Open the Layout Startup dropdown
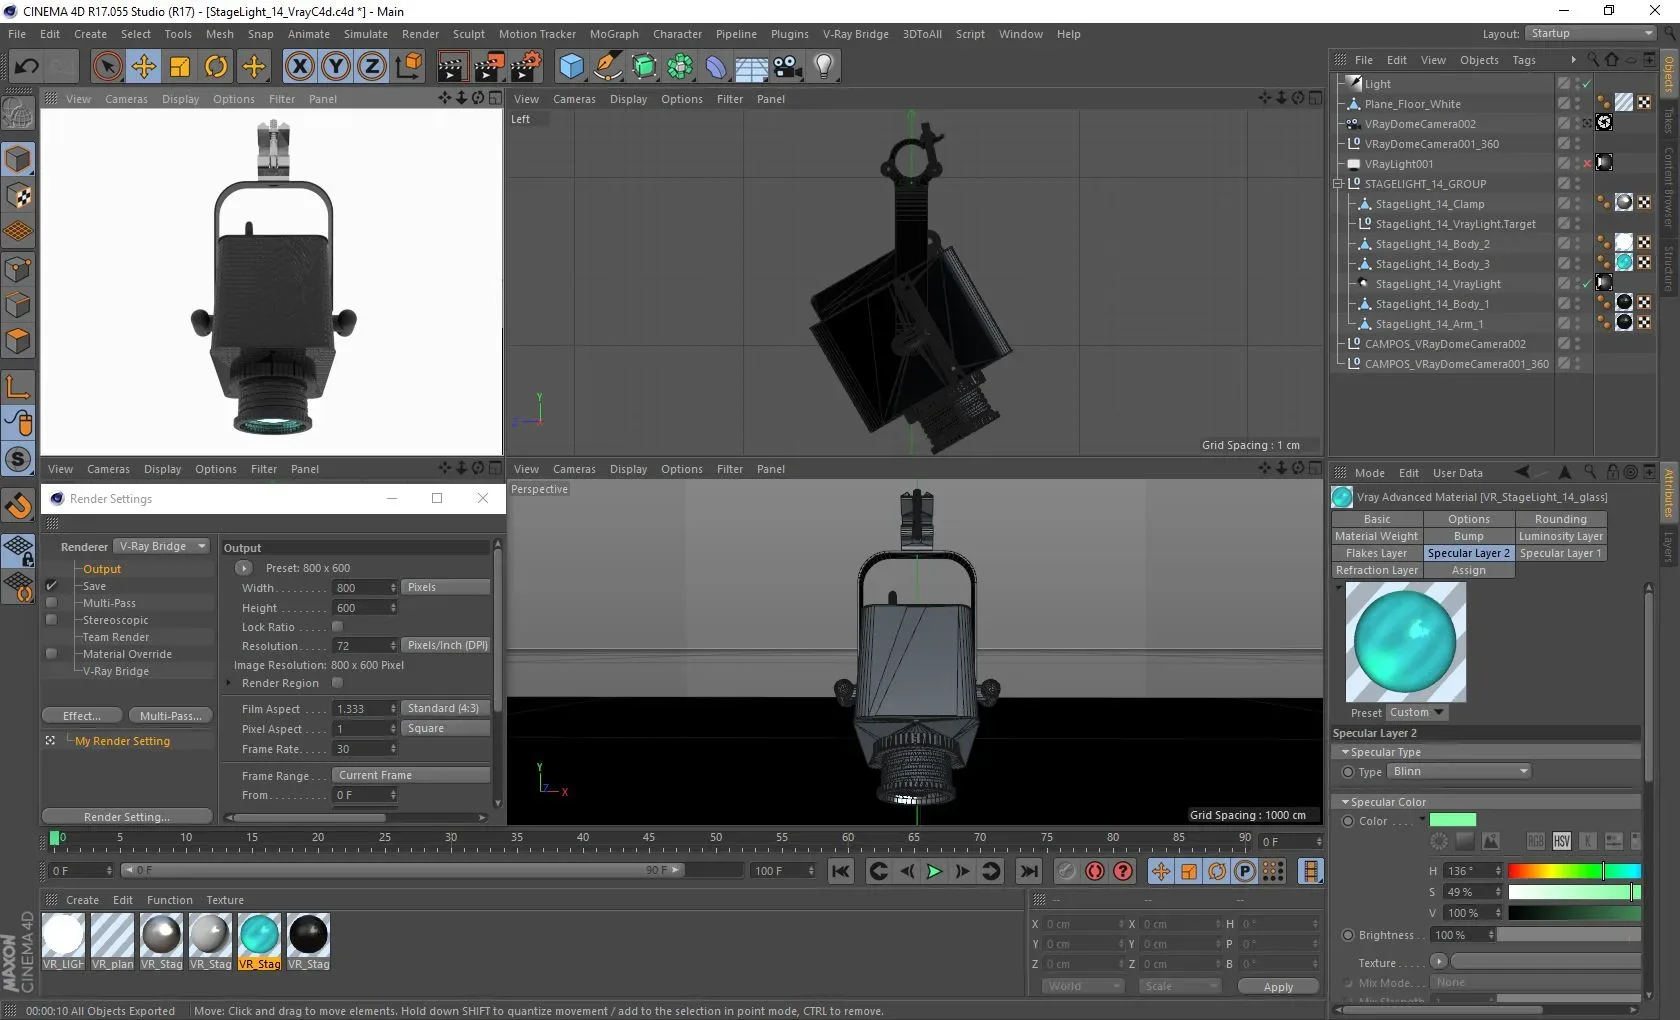This screenshot has height=1020, width=1680. [1591, 33]
